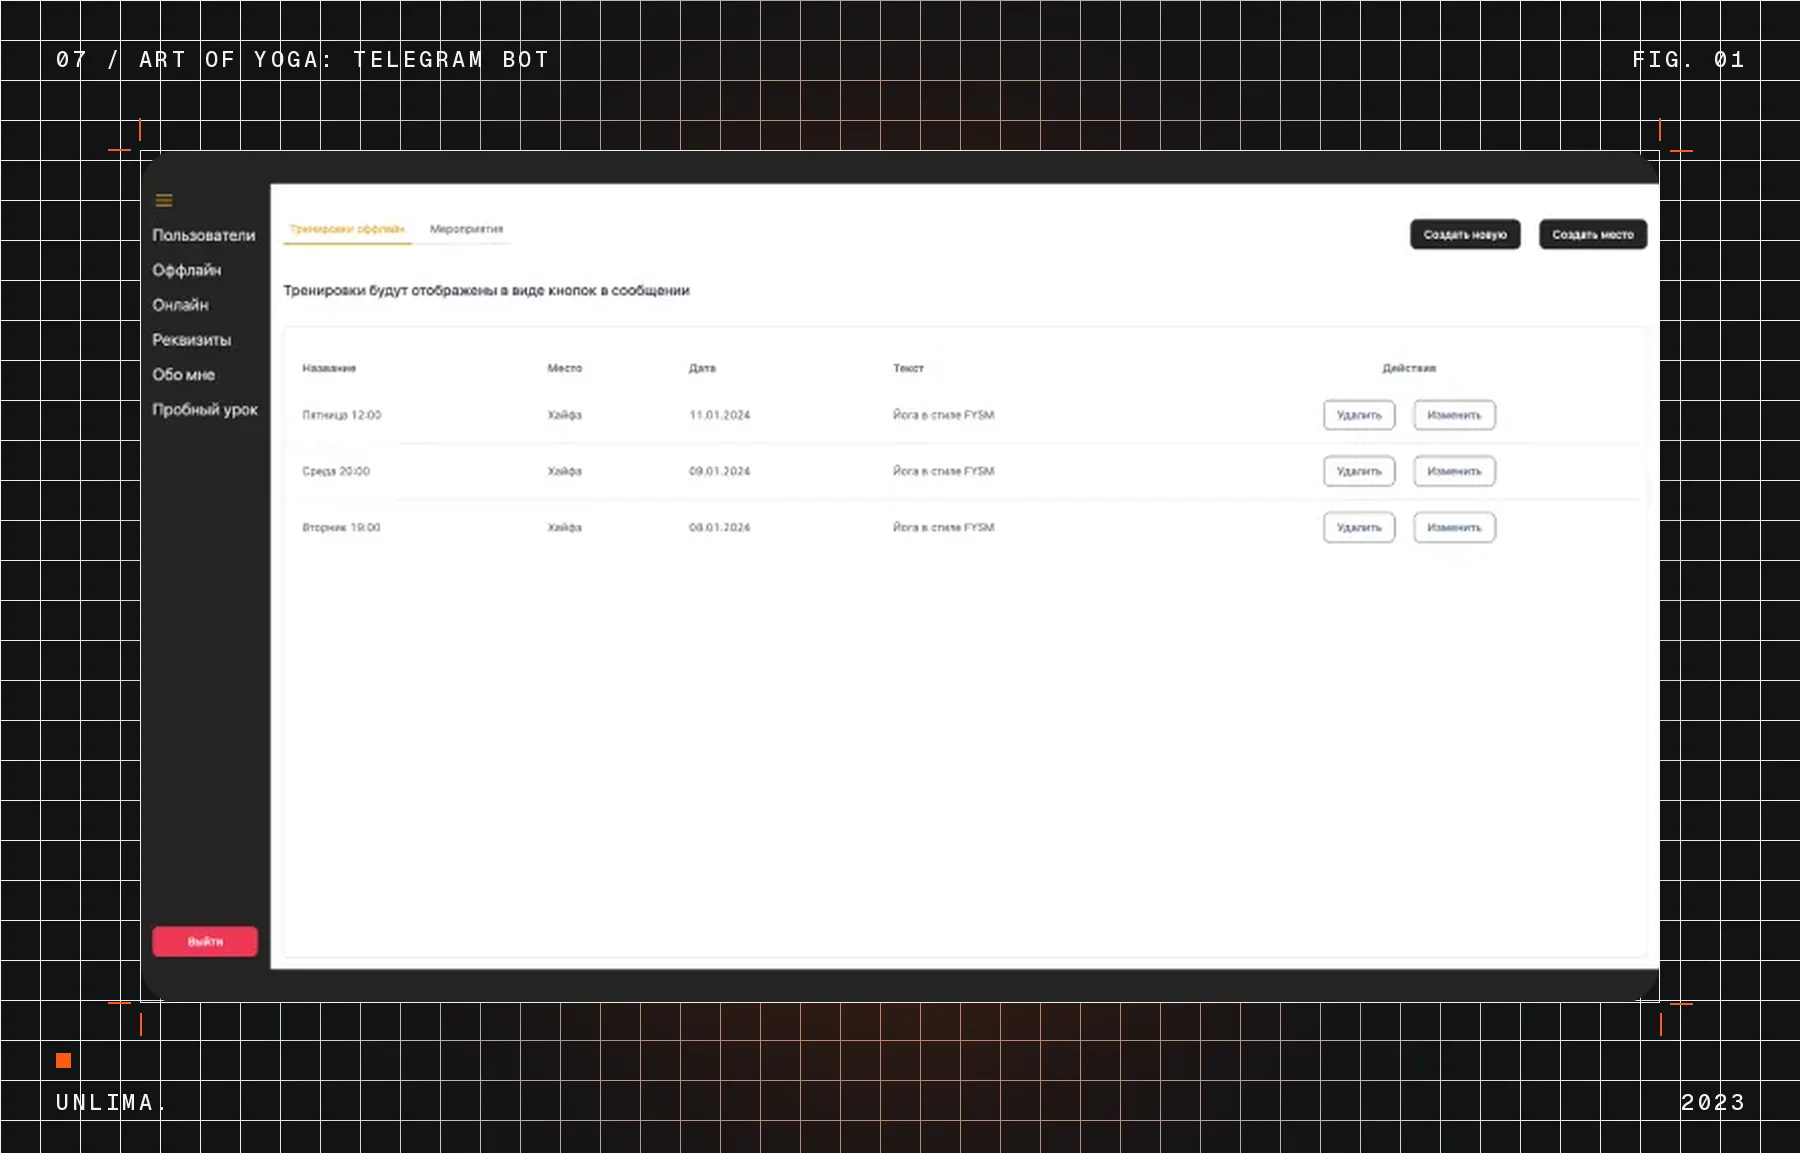Select Пробный урок in sidebar

tap(205, 410)
